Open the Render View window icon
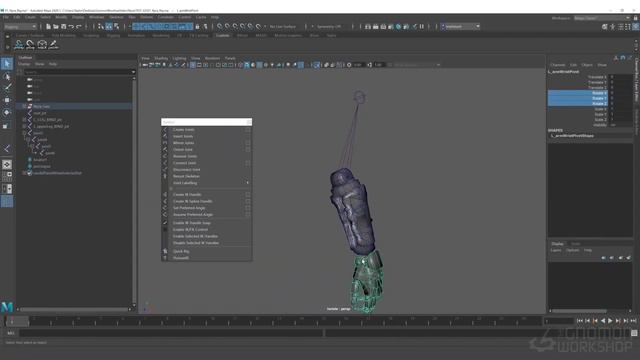 (x=368, y=27)
